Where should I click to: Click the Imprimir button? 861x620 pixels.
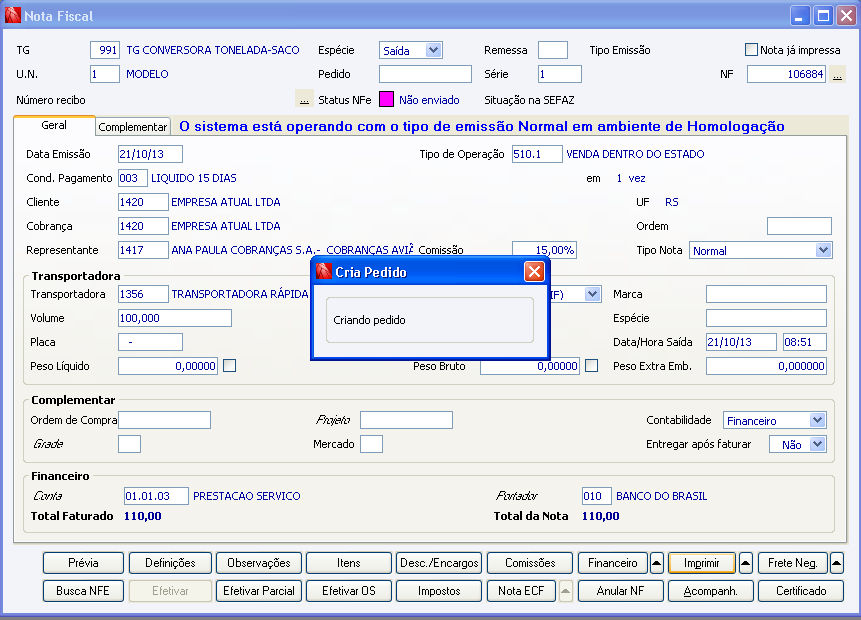[x=702, y=563]
